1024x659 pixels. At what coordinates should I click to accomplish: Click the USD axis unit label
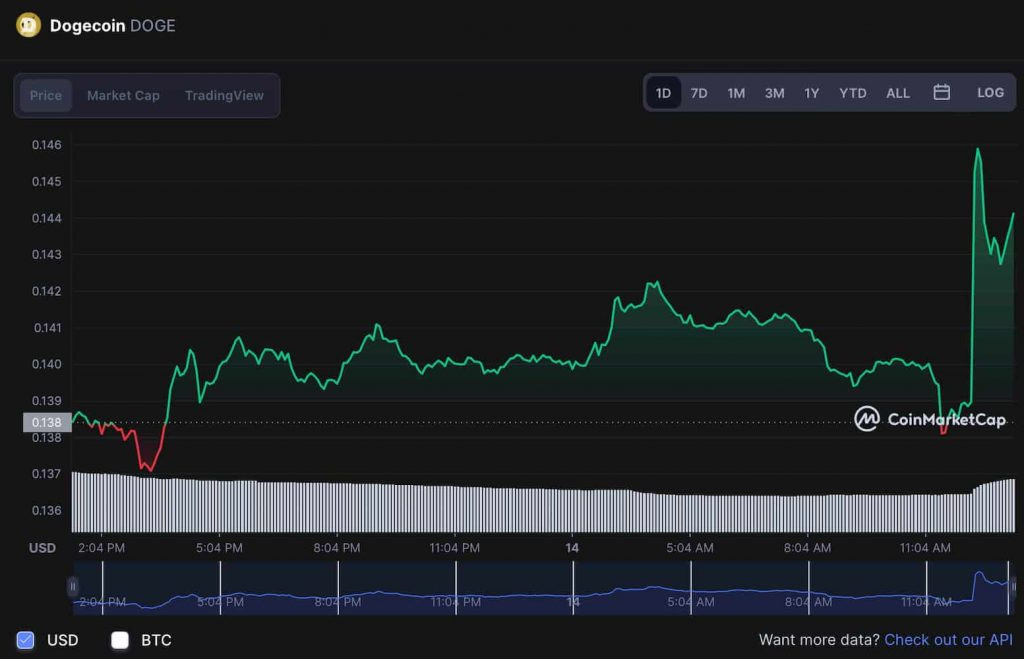[42, 548]
